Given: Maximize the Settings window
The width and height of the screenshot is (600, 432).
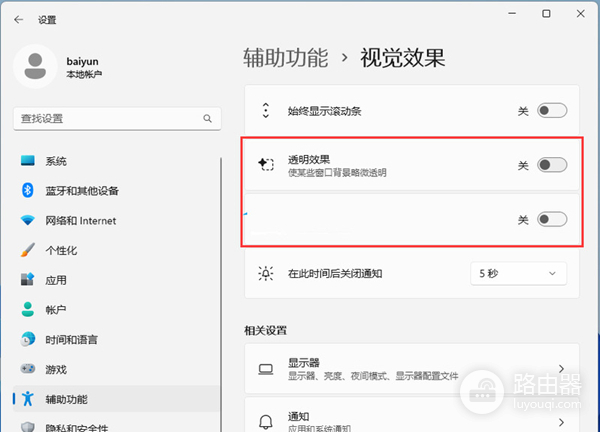Looking at the screenshot, I should pyautogui.click(x=546, y=14).
